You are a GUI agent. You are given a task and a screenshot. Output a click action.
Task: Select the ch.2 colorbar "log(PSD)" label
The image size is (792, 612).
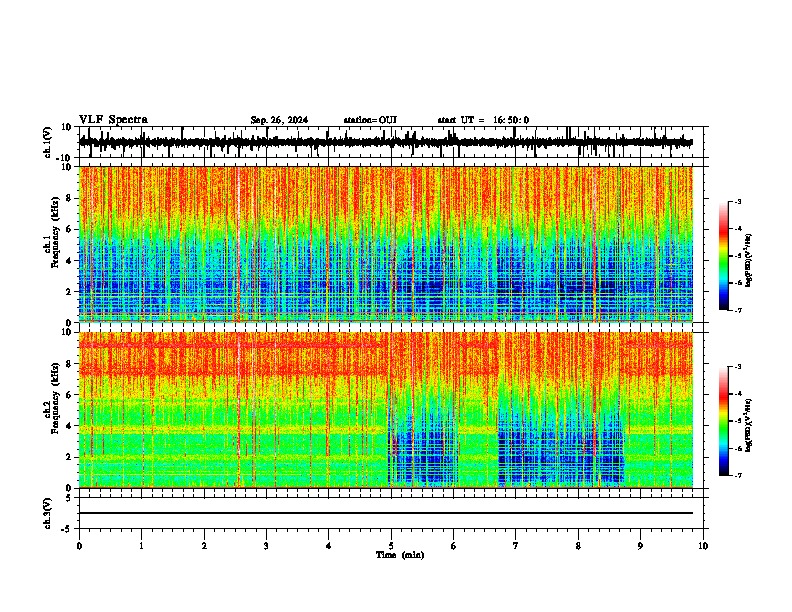click(748, 425)
